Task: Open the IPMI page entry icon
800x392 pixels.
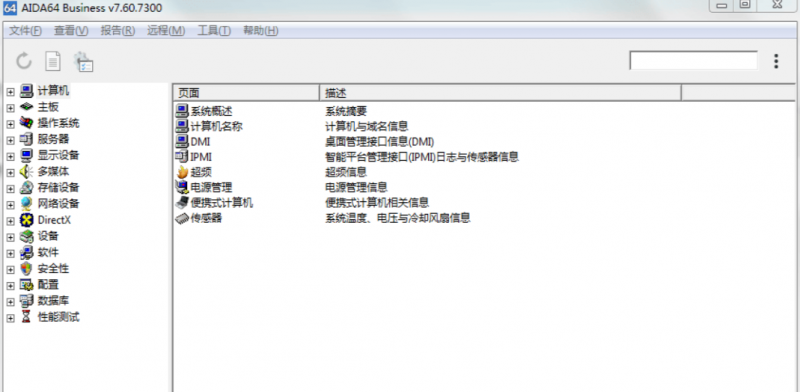Action: (x=182, y=157)
